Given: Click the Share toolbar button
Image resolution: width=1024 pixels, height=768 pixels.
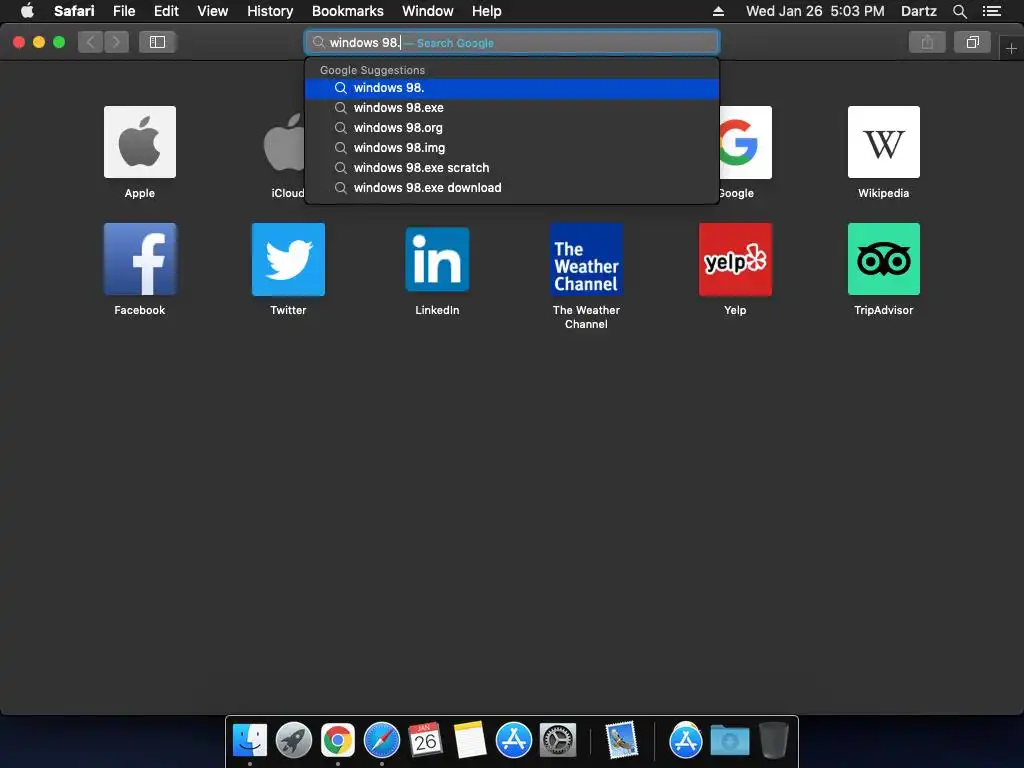Looking at the screenshot, I should click(927, 42).
